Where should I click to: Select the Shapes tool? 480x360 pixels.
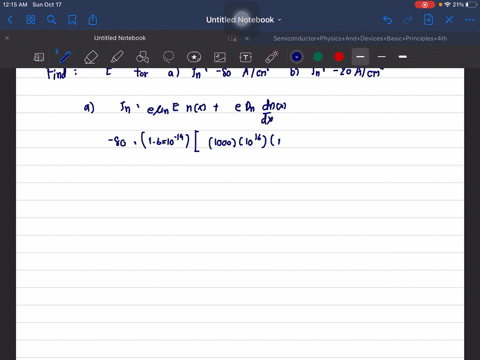coord(142,57)
